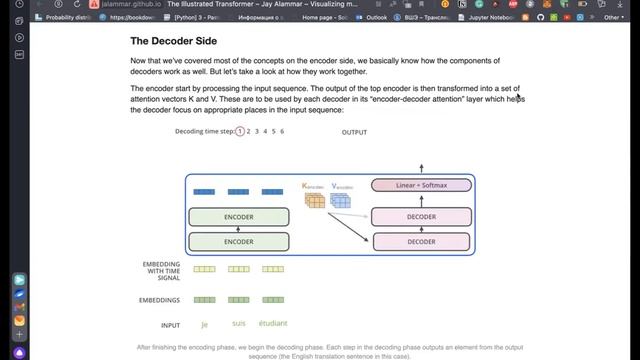
Task: Click the sidebar collections cube icon
Action: pos(19,21)
